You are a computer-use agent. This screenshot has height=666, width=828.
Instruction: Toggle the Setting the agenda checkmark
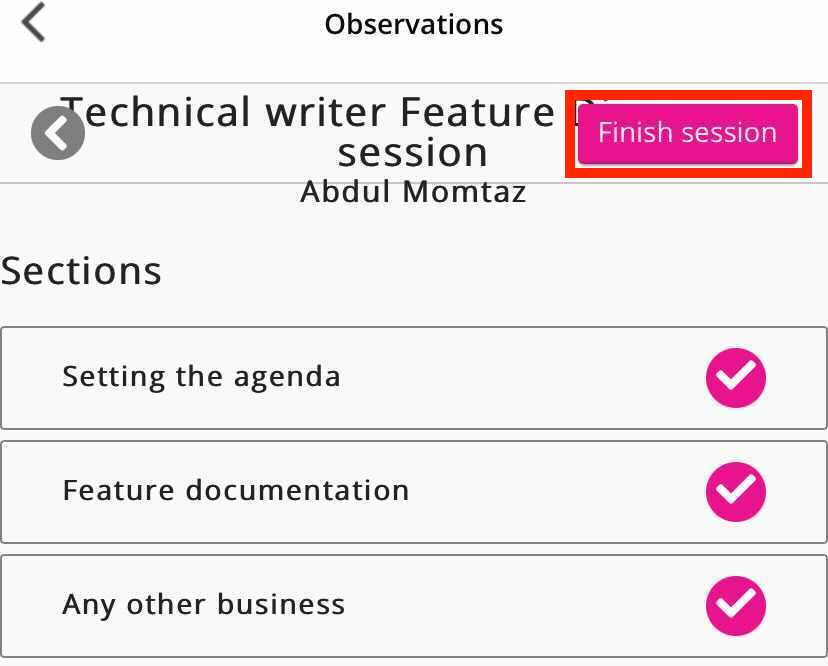click(736, 377)
